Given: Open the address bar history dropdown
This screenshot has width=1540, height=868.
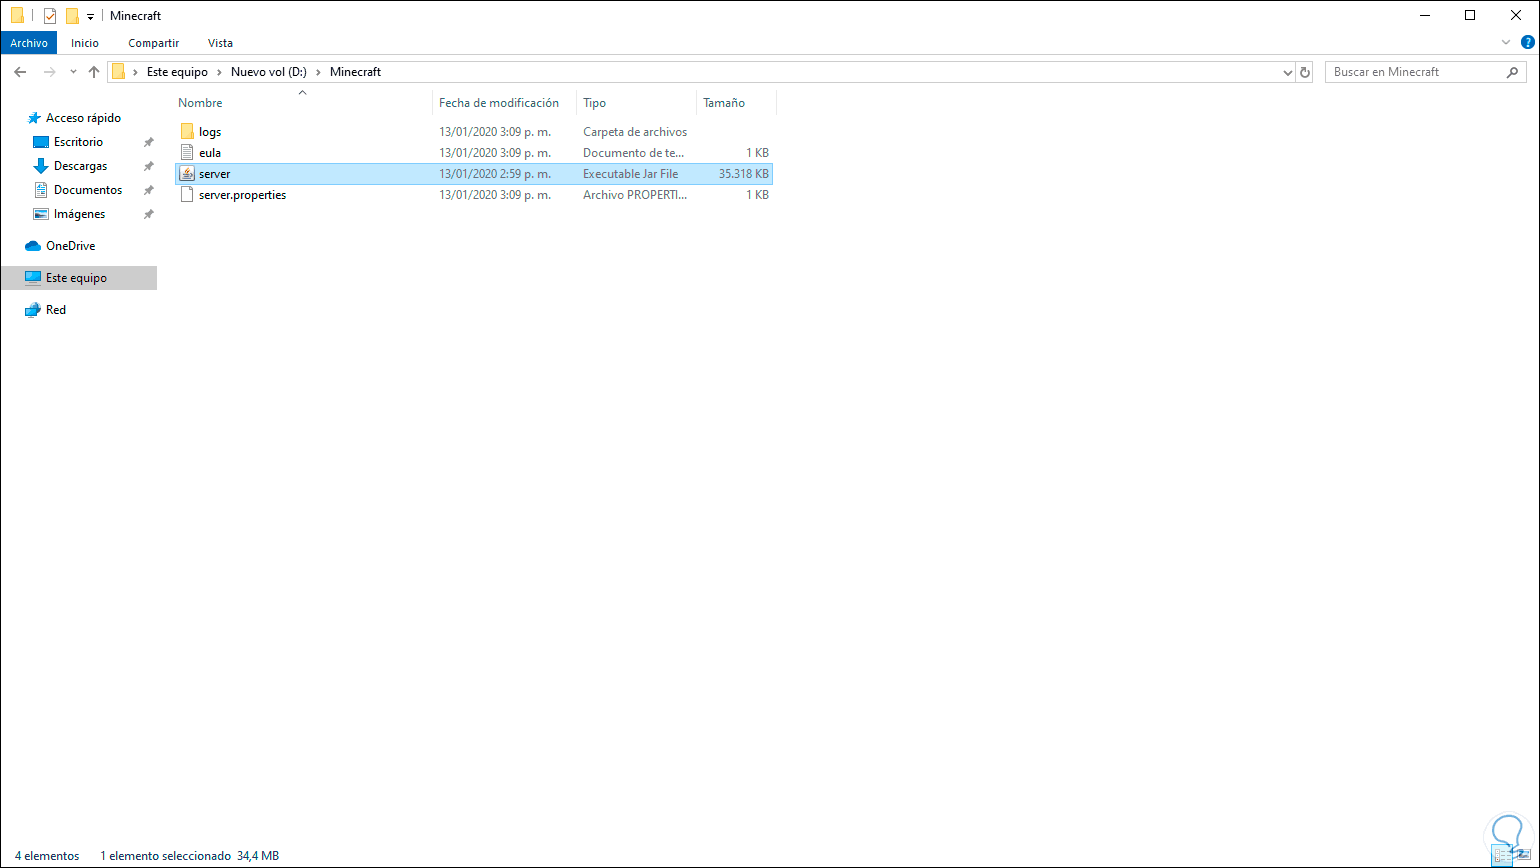Looking at the screenshot, I should [1288, 72].
